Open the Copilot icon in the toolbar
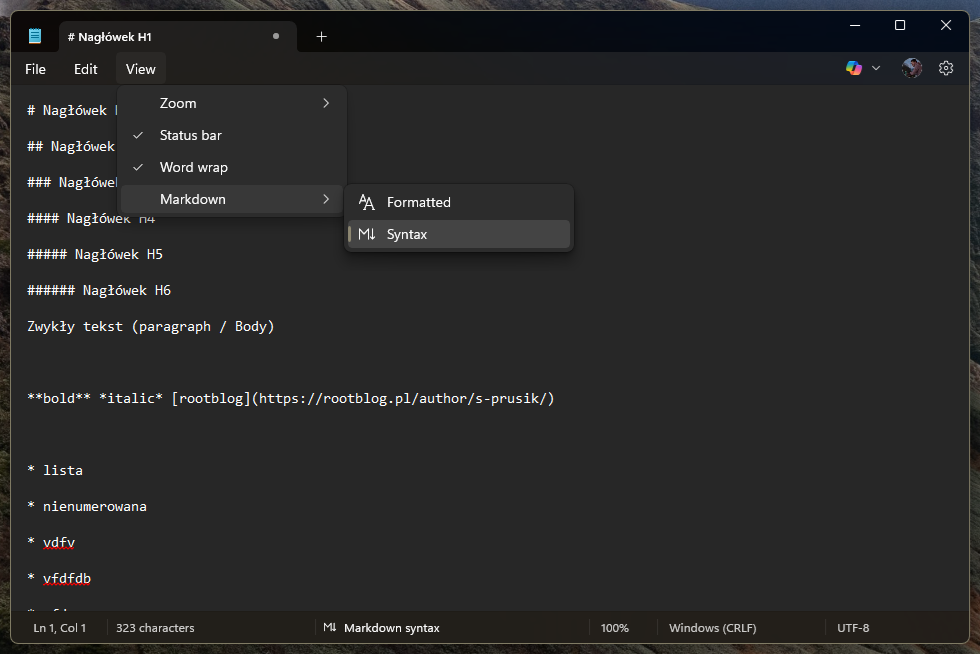Screen dimensions: 980x654 (x=853, y=68)
